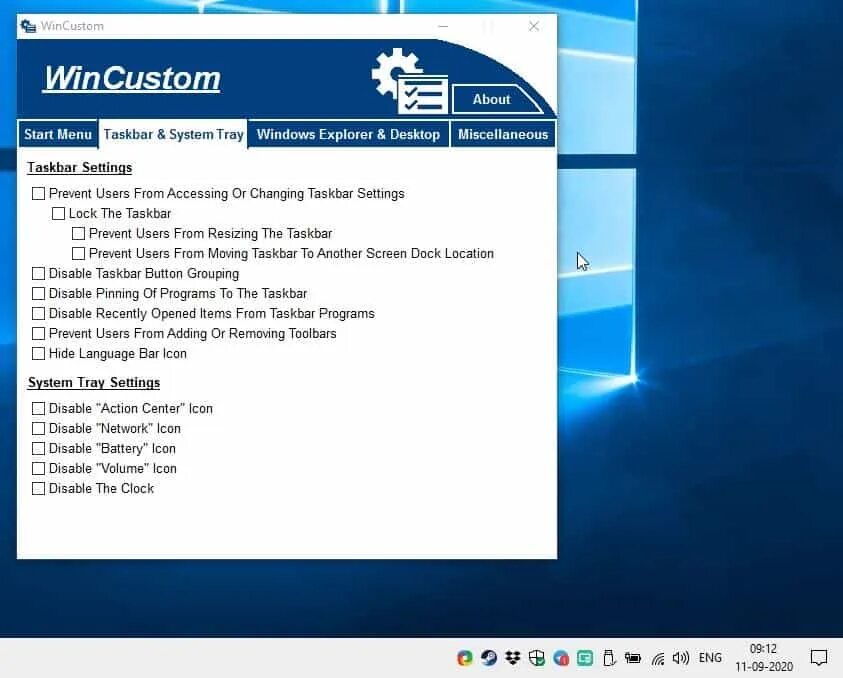Enable Prevent Users From Resizing The Taskbar

pyautogui.click(x=78, y=233)
